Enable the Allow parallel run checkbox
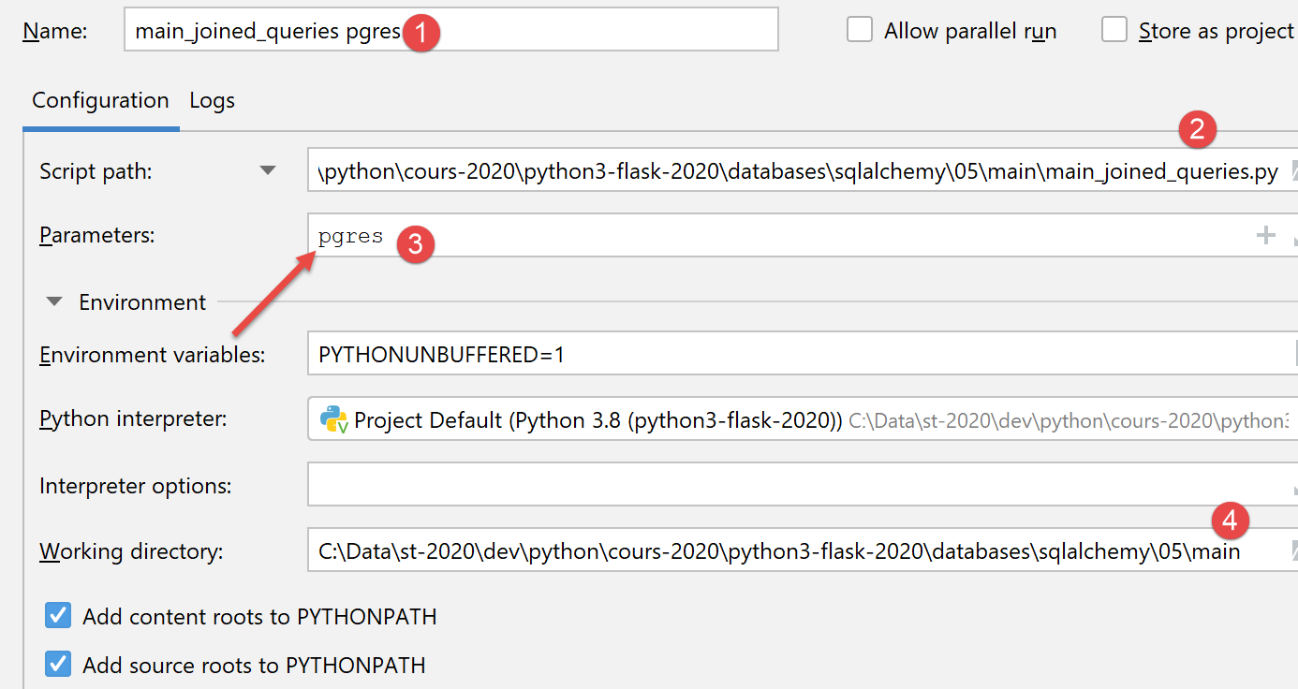This screenshot has width=1298, height=689. point(859,30)
